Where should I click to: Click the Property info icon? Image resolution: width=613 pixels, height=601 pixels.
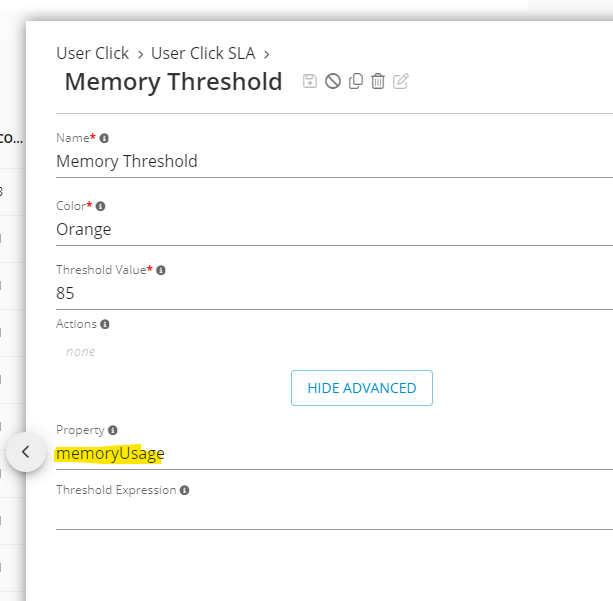tap(113, 430)
